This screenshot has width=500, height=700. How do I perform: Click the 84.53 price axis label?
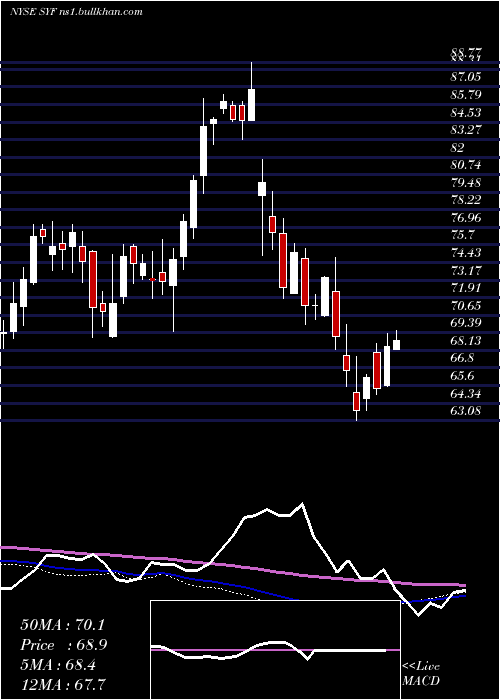point(466,112)
